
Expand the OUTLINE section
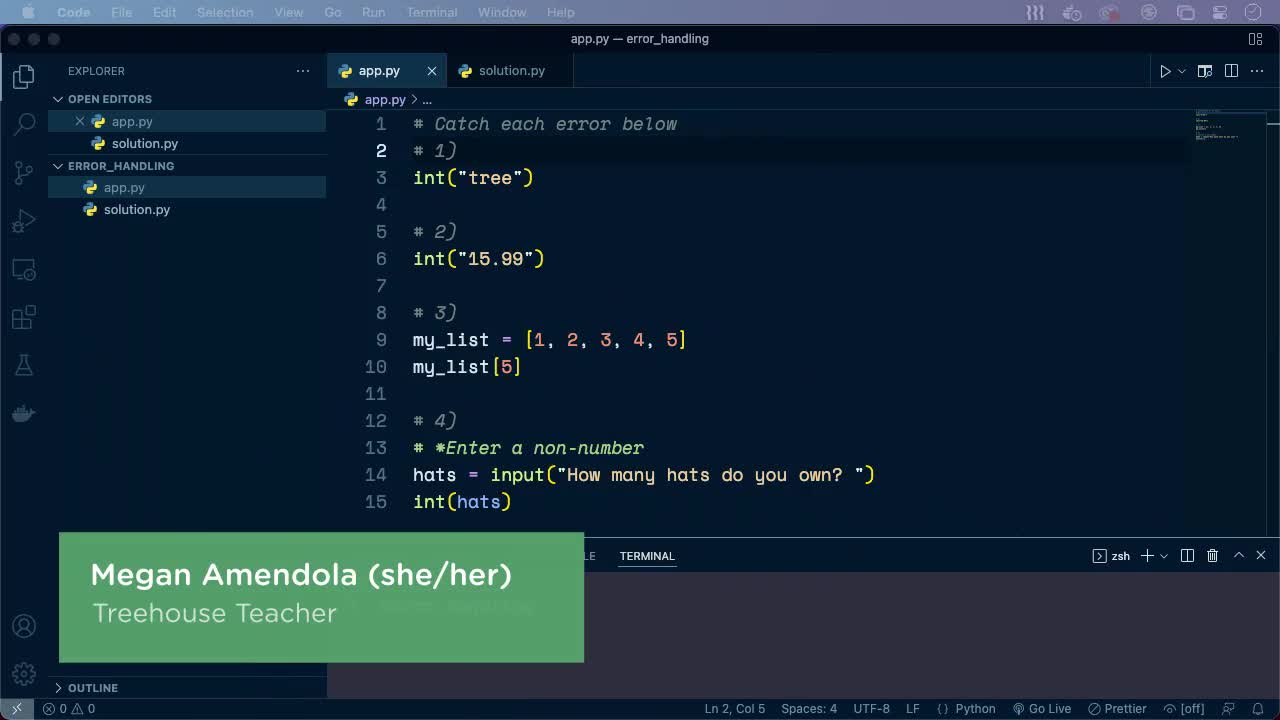coord(93,688)
